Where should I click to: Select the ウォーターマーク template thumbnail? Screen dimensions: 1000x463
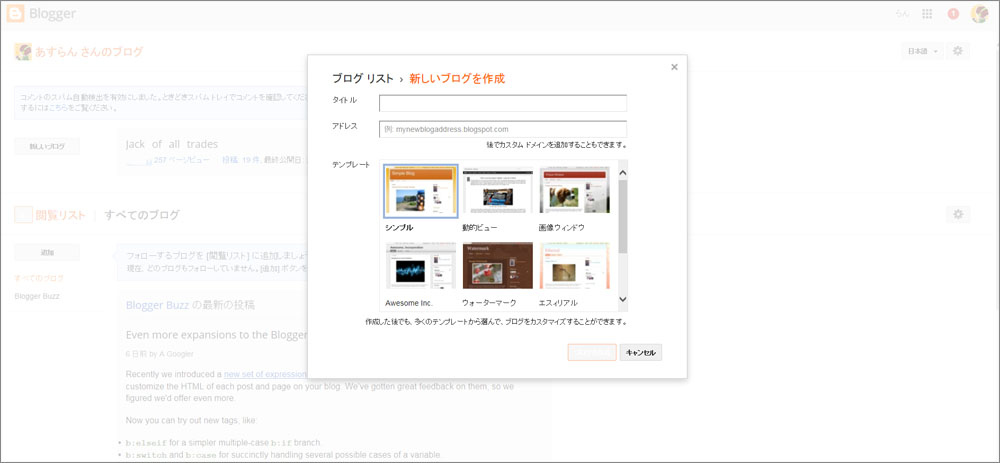[x=497, y=265]
